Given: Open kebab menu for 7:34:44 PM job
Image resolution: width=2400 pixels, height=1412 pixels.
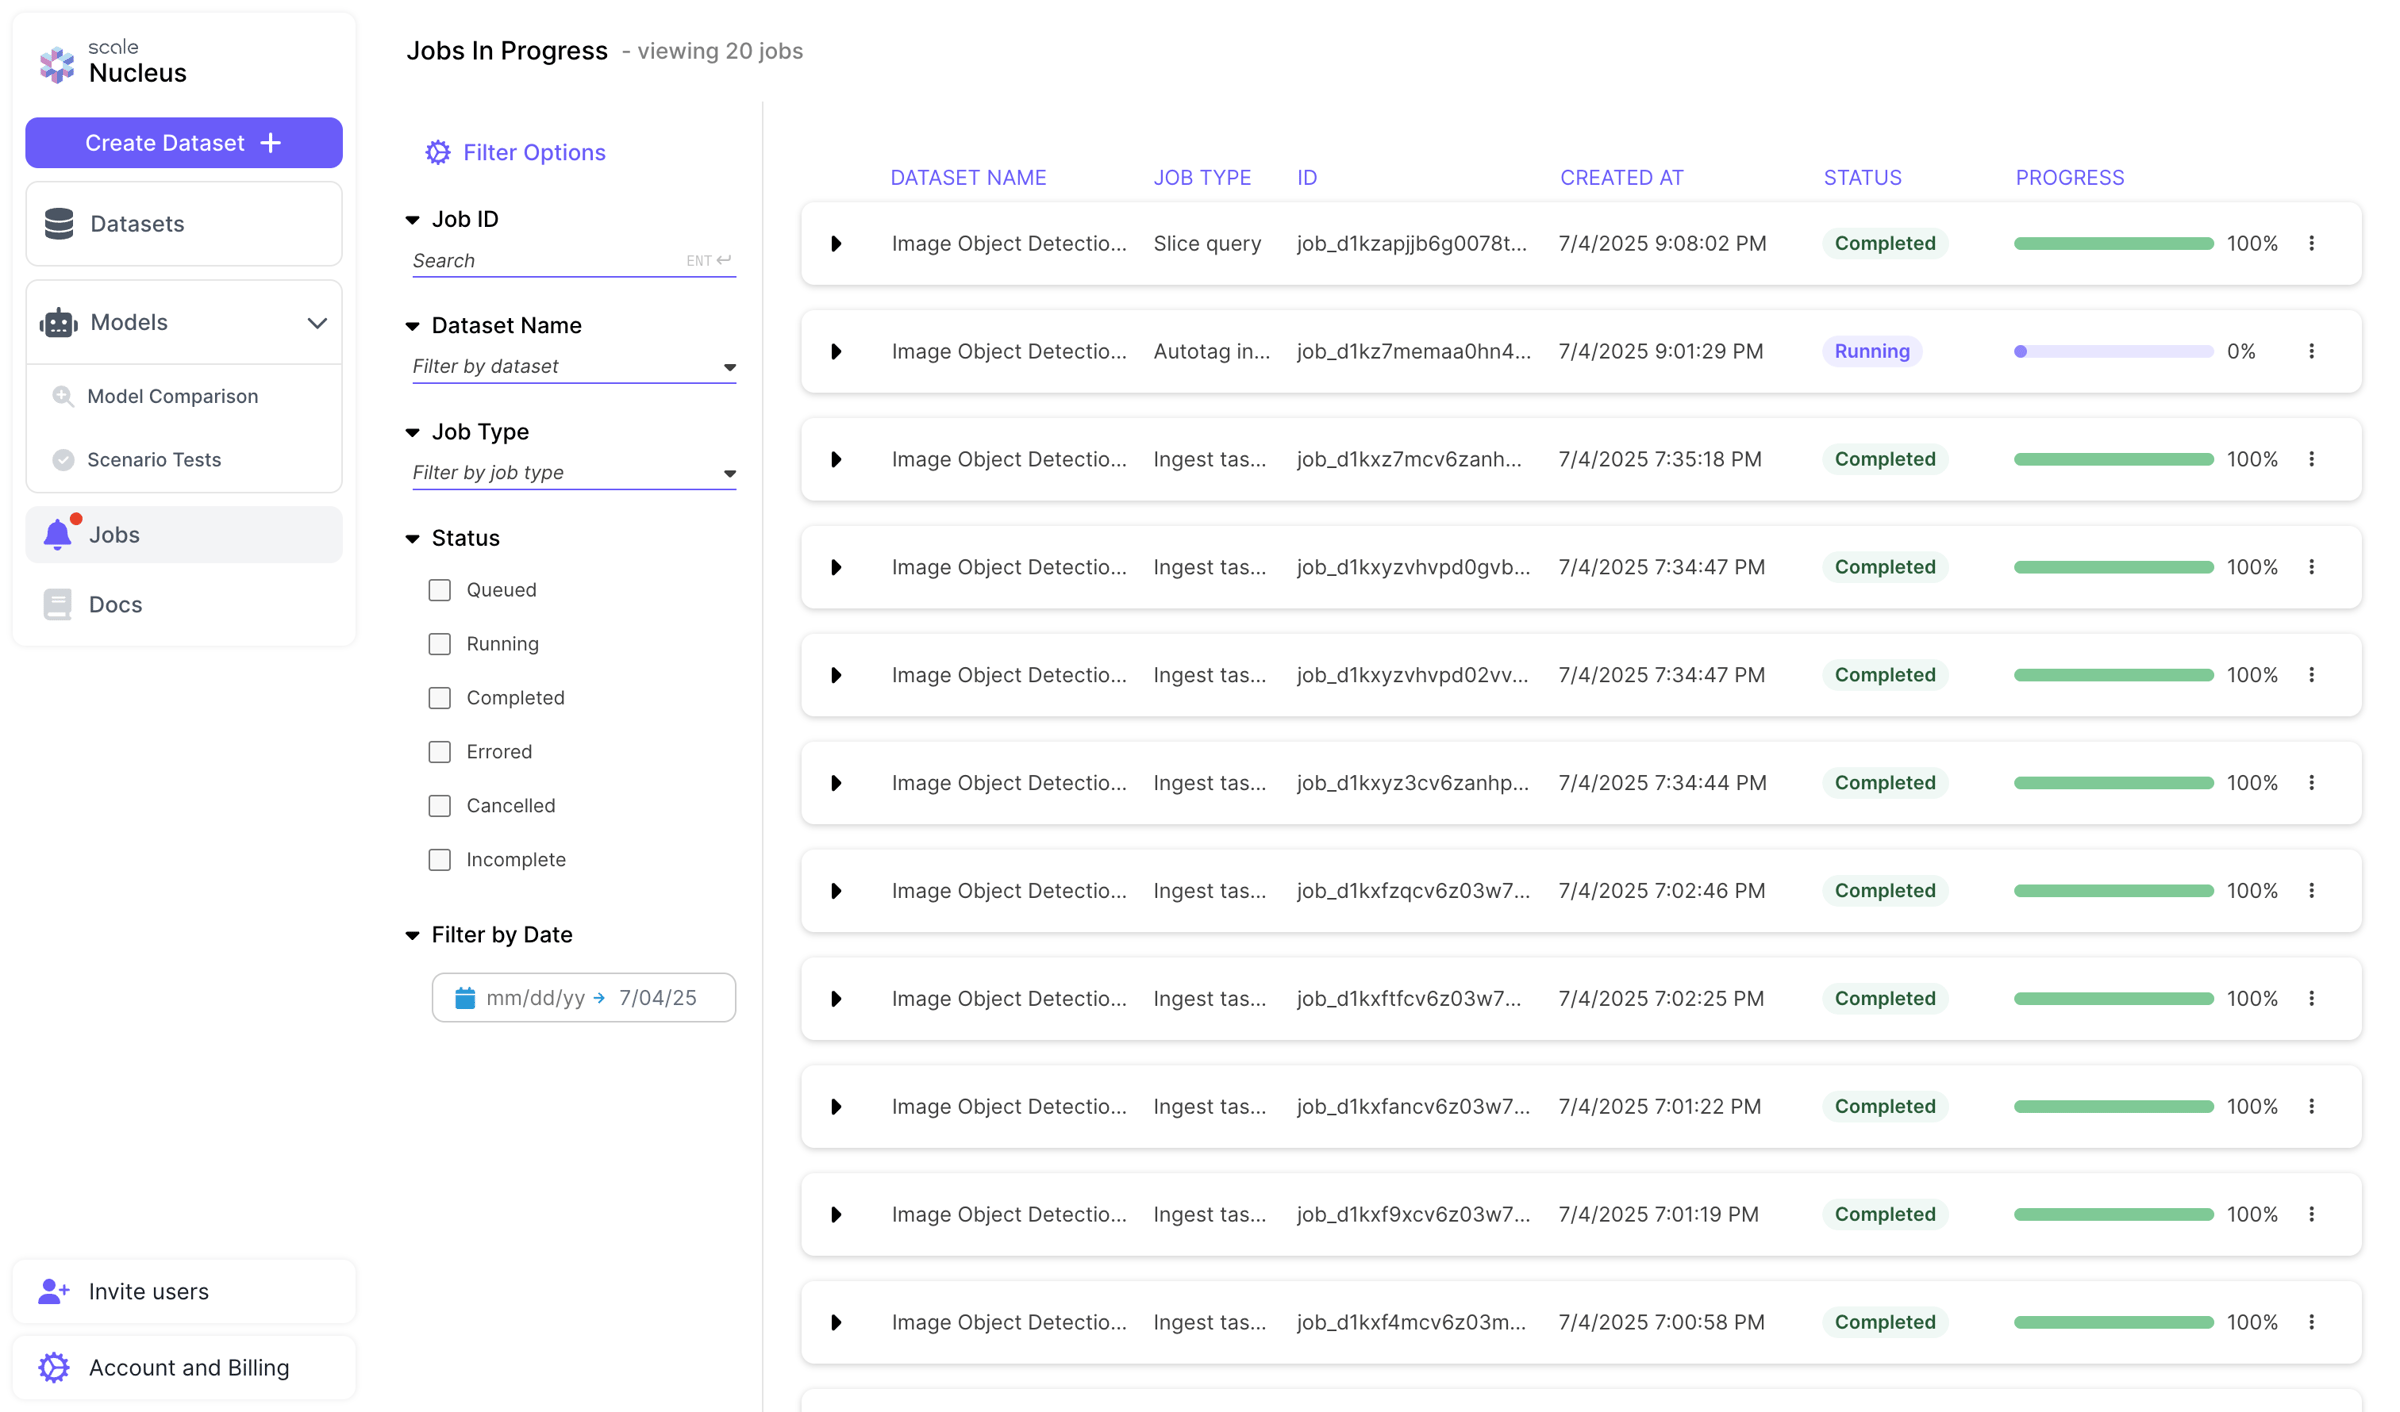Looking at the screenshot, I should point(2311,783).
